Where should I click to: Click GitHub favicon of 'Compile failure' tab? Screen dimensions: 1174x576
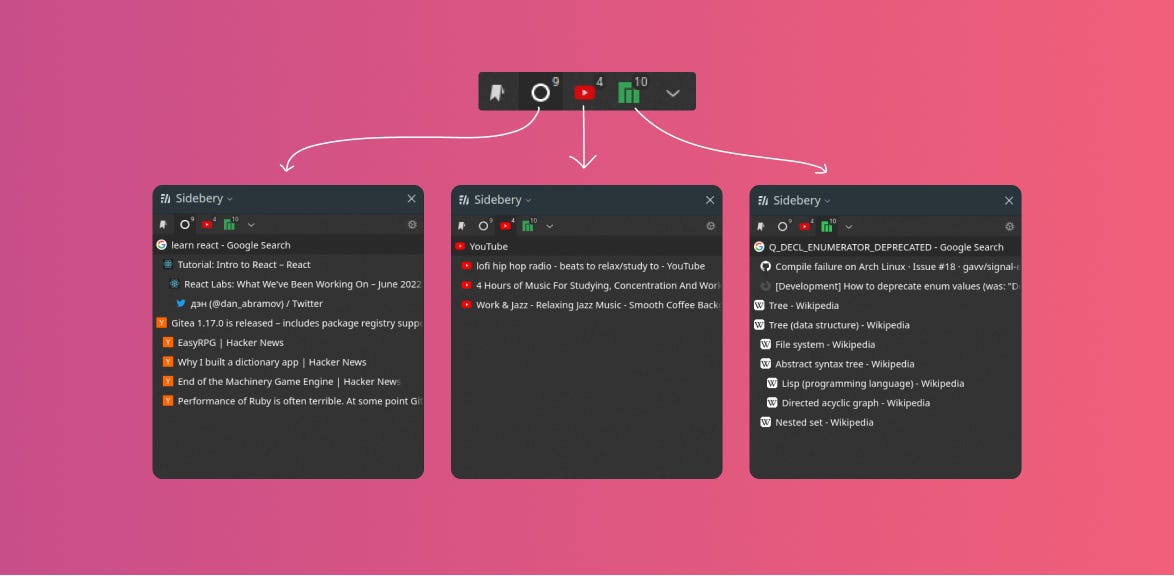[765, 267]
